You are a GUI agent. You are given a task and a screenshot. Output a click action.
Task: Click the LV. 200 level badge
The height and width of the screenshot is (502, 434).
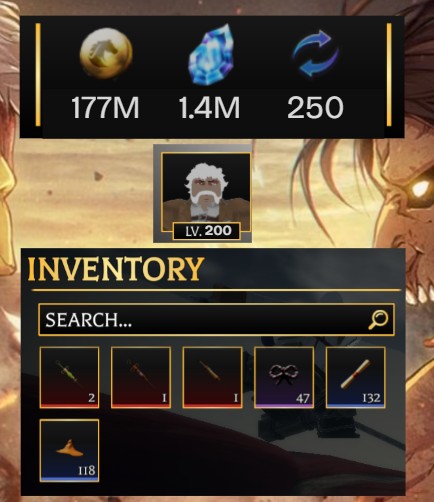tap(206, 231)
